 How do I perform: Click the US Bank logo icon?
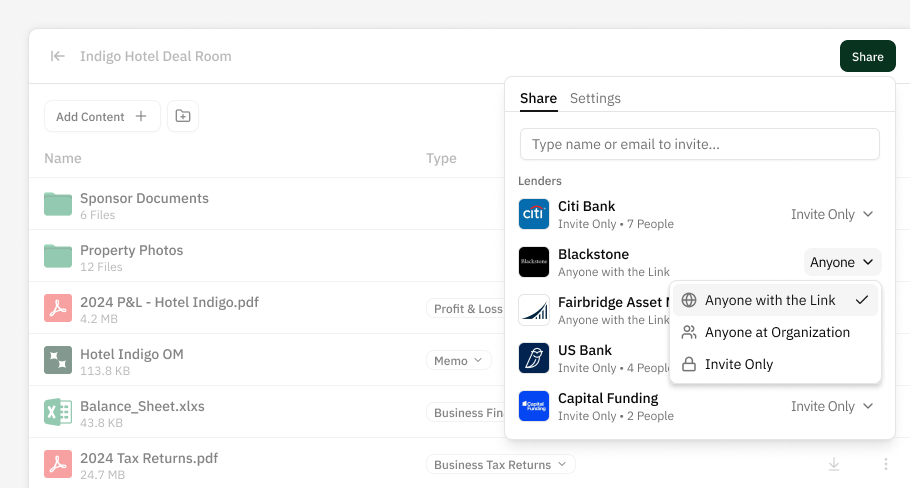[534, 358]
